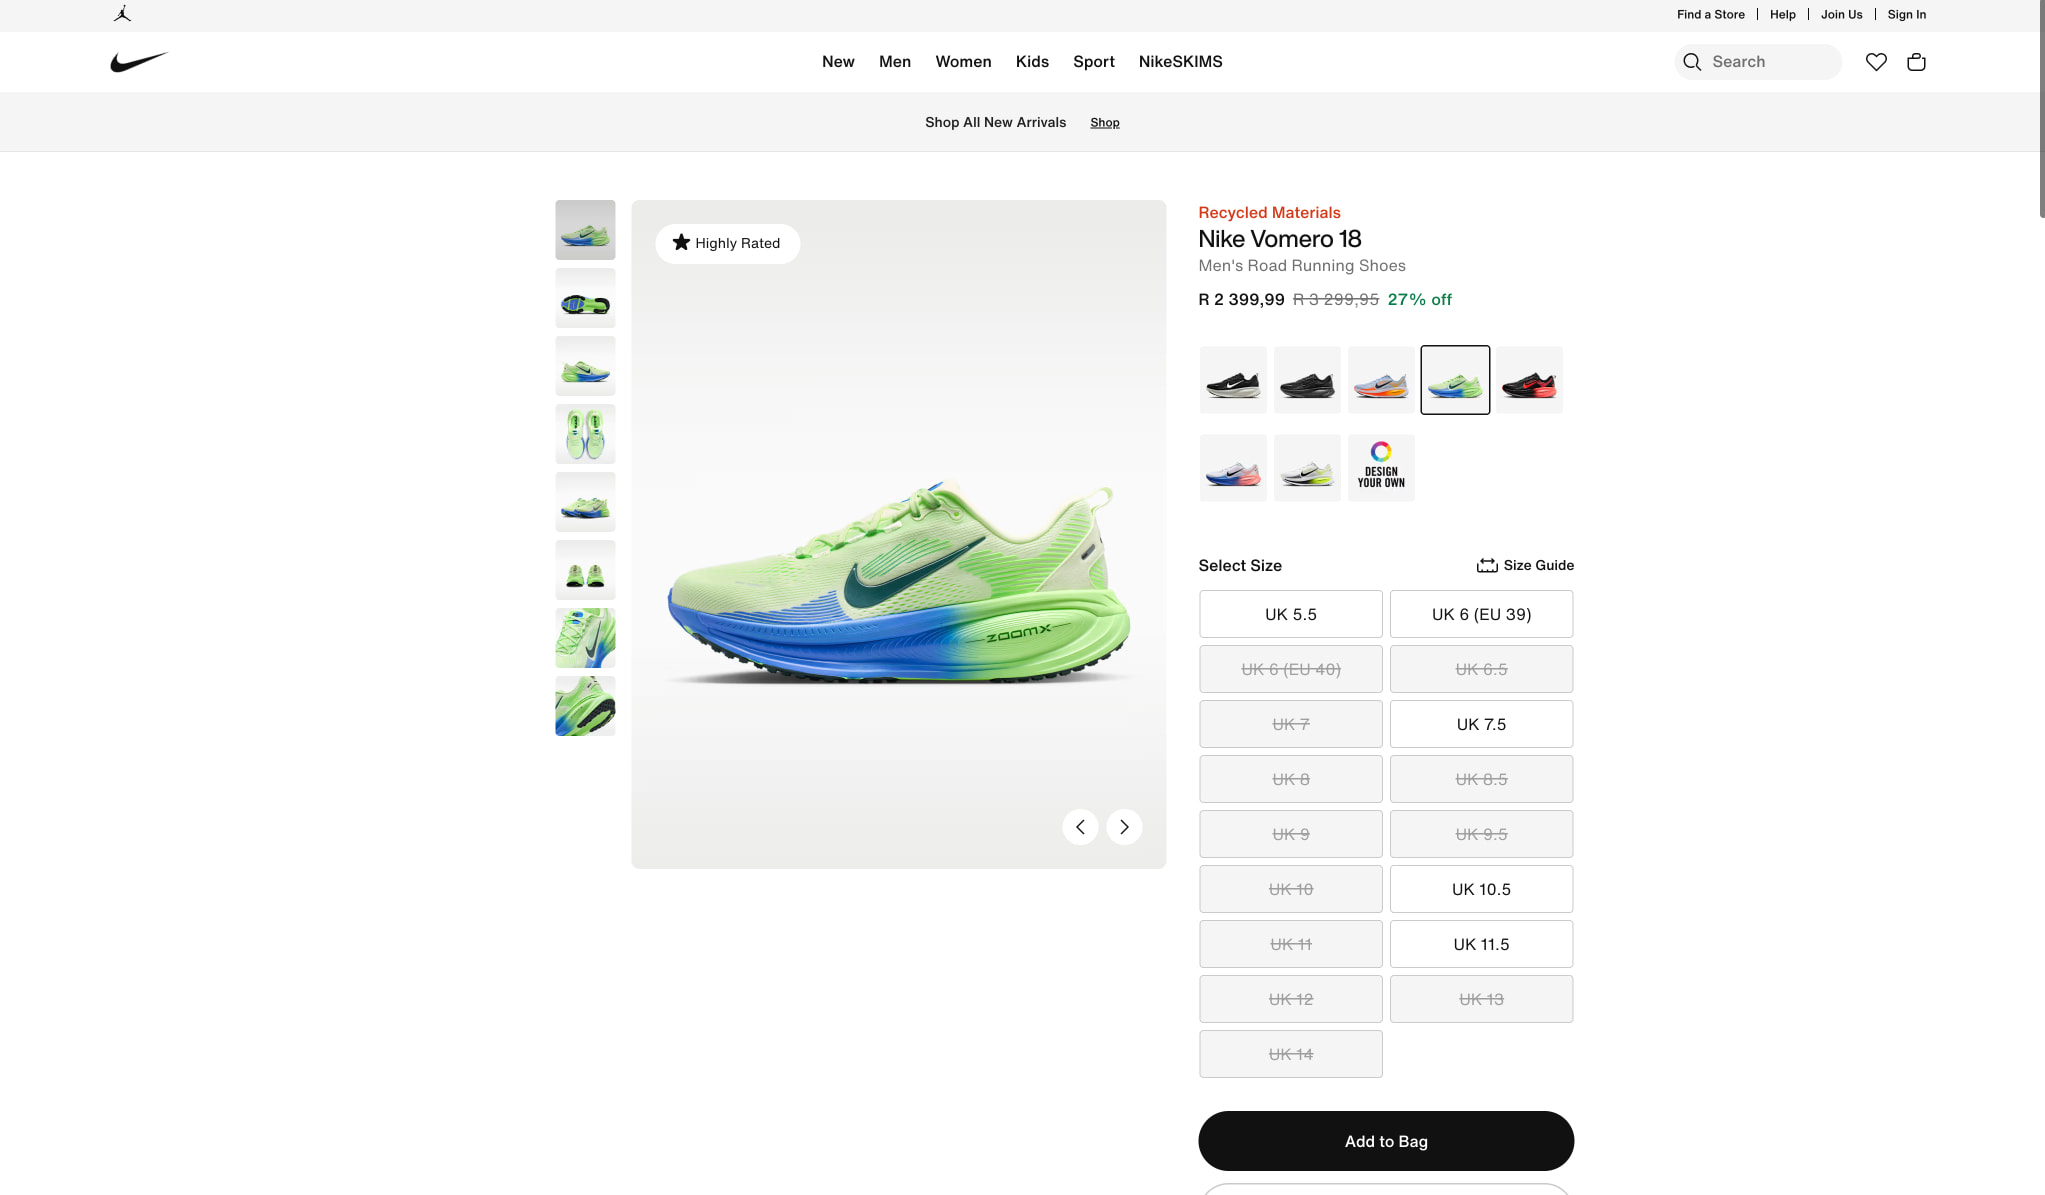2045x1195 pixels.
Task: Select size UK 5.5
Action: 1290,614
